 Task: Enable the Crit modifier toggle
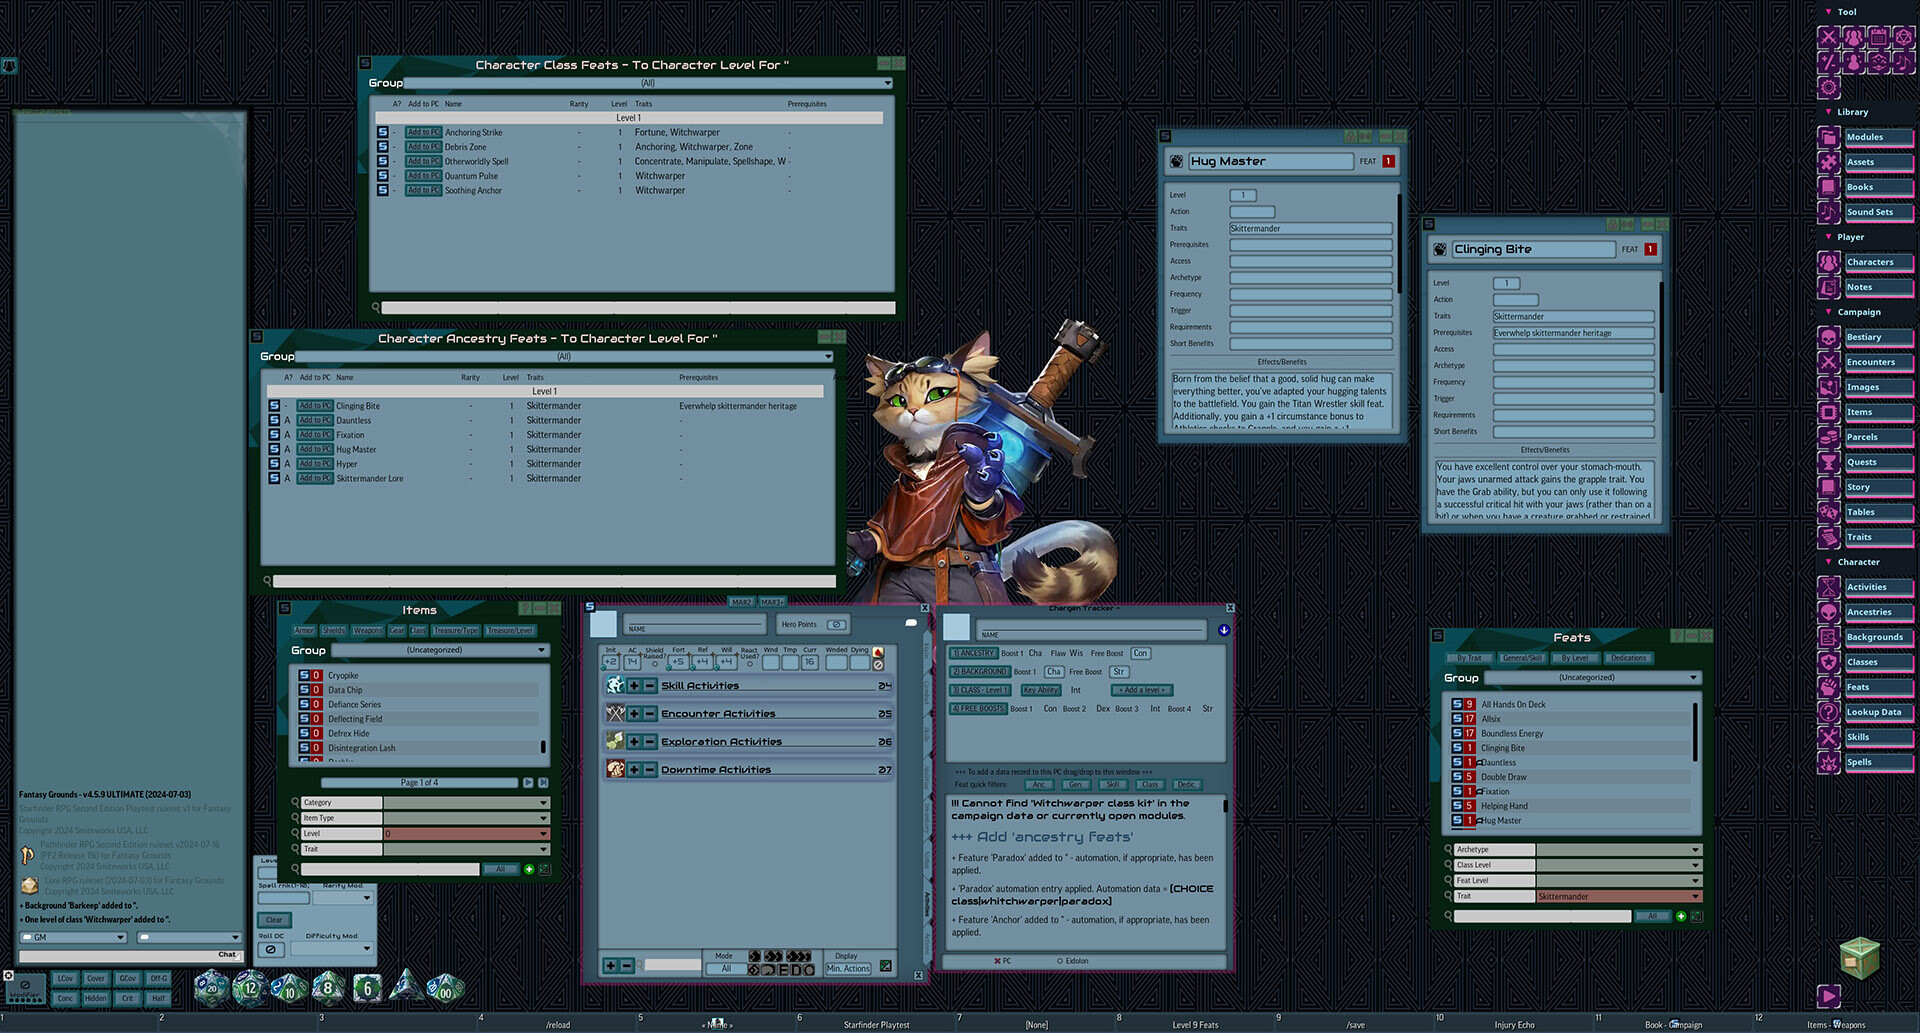pos(128,998)
